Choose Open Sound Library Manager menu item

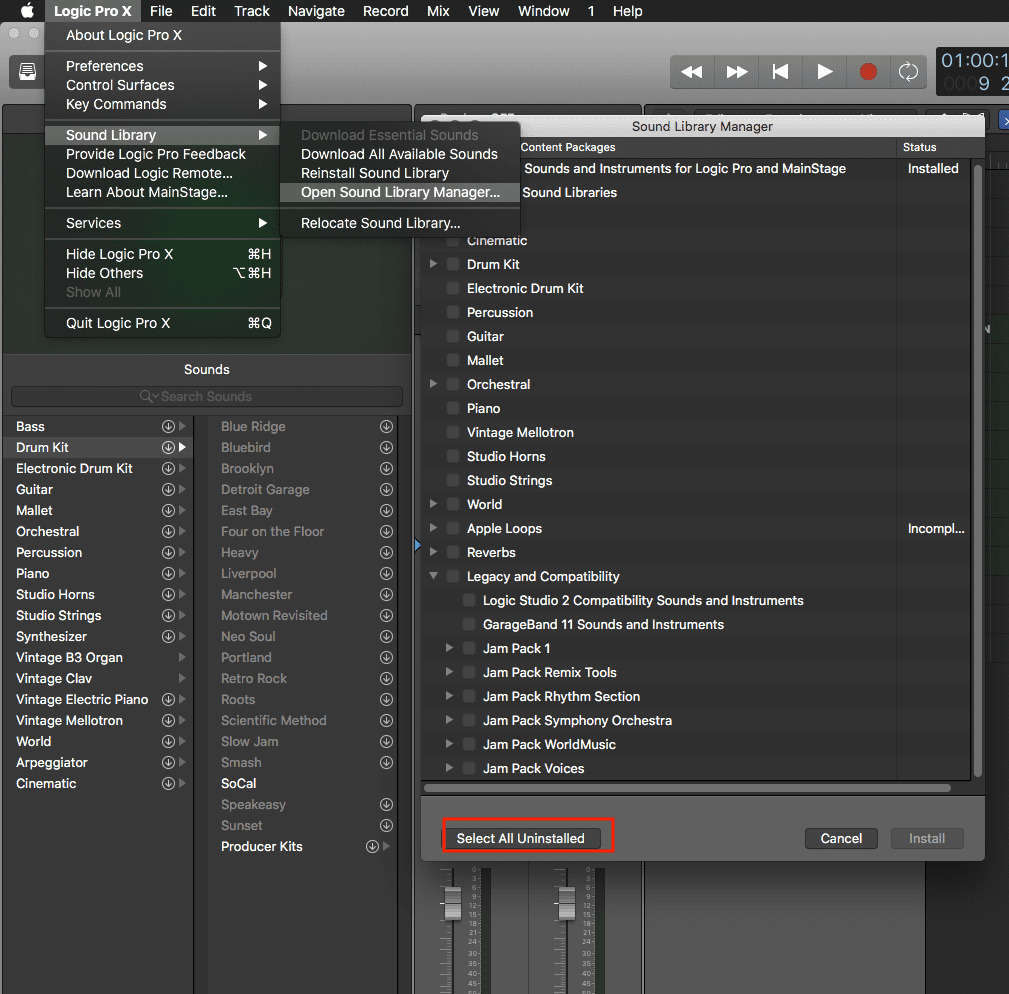(x=400, y=192)
